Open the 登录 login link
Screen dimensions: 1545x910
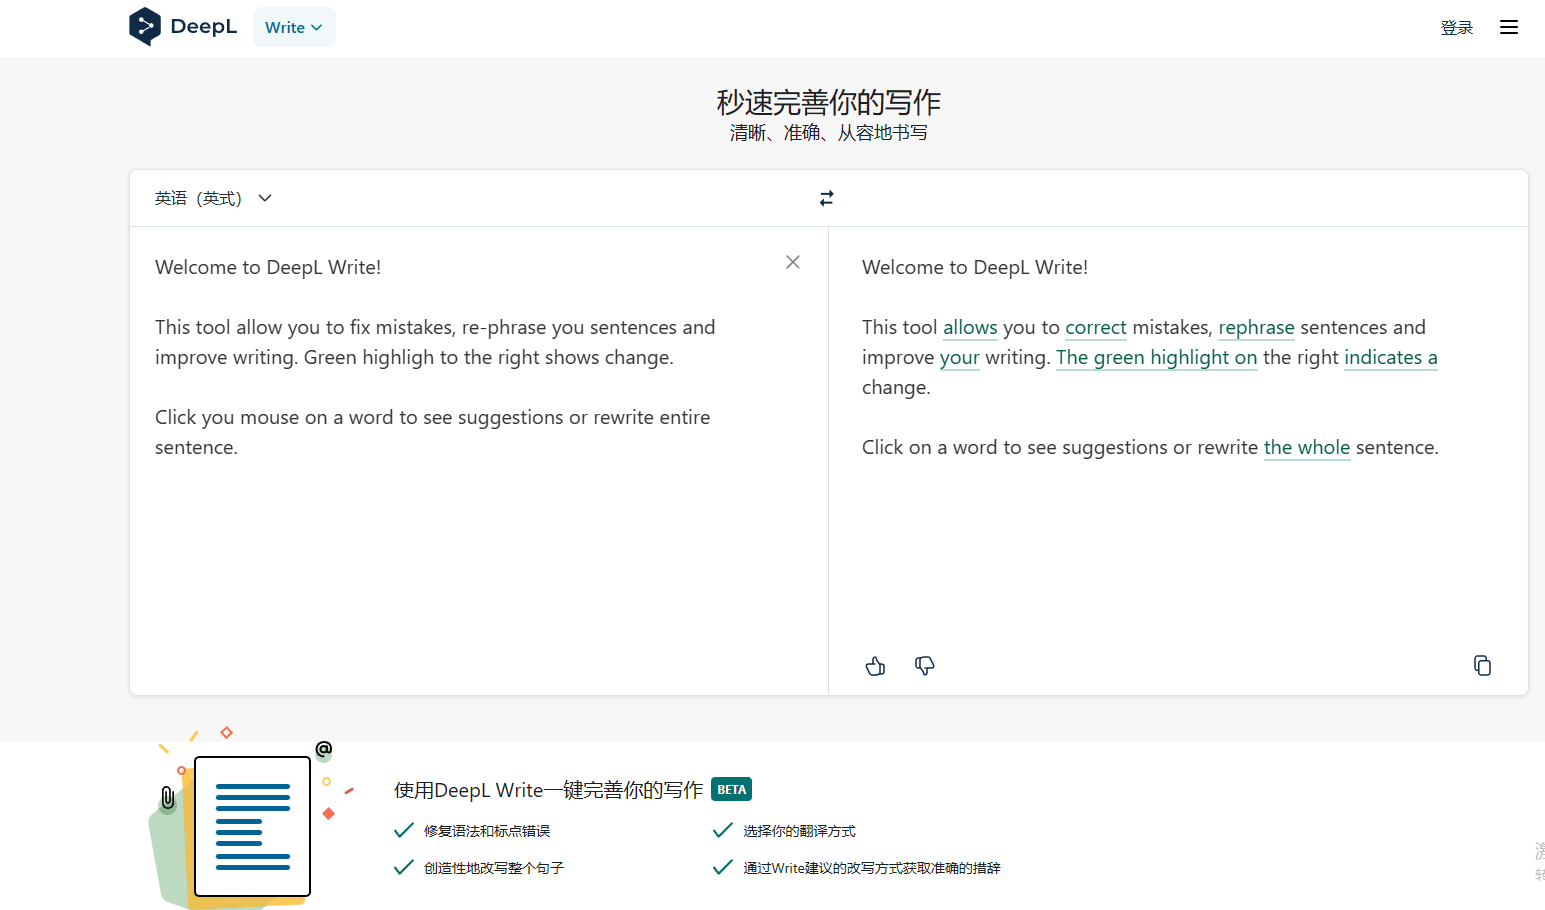pos(1456,27)
